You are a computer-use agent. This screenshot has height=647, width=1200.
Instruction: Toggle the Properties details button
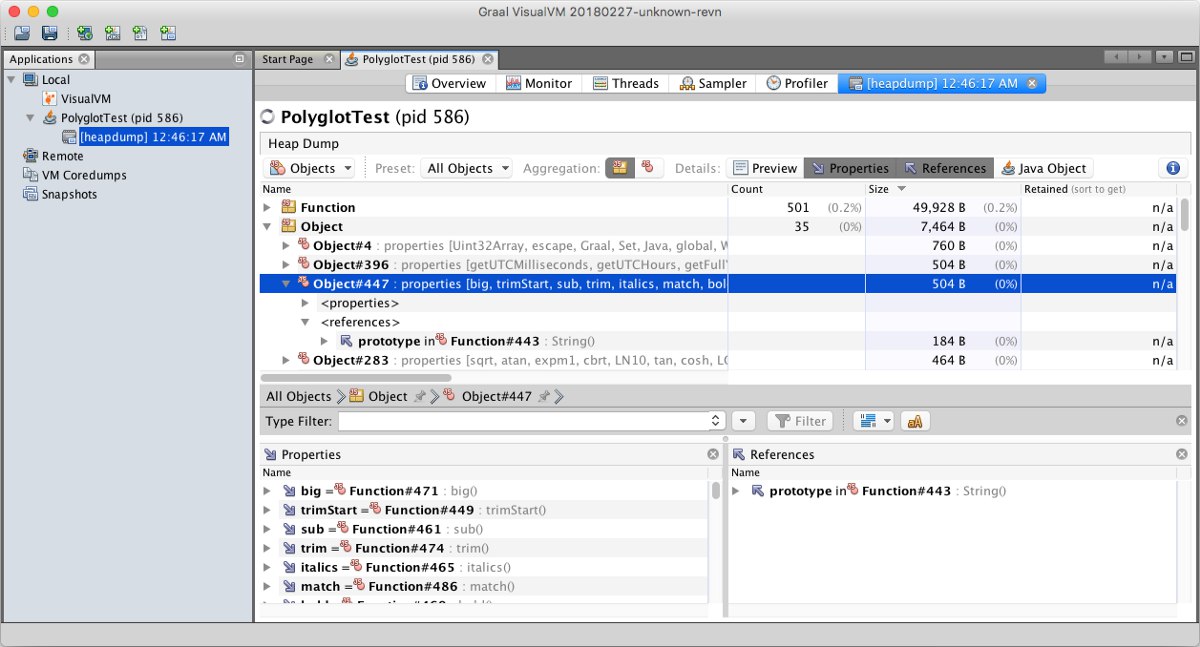(x=848, y=168)
